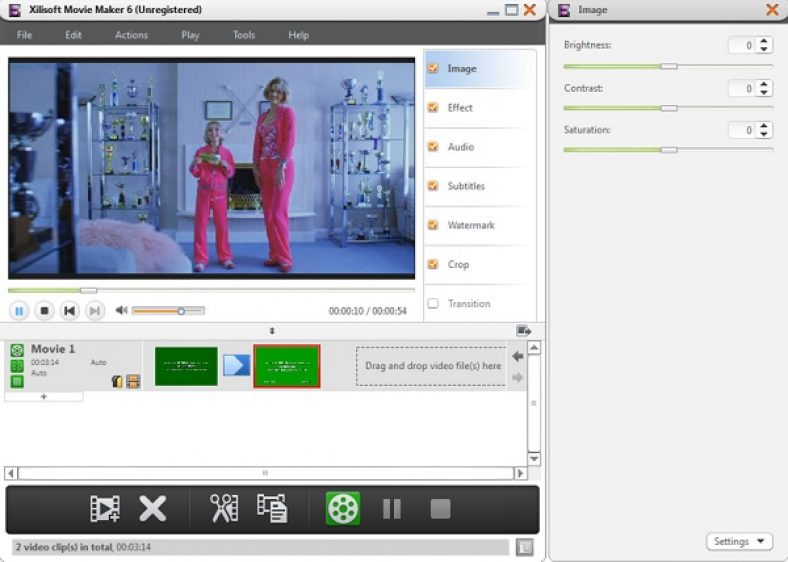Click the transition arrow icon between clips
This screenshot has width=788, height=562.
tap(236, 366)
